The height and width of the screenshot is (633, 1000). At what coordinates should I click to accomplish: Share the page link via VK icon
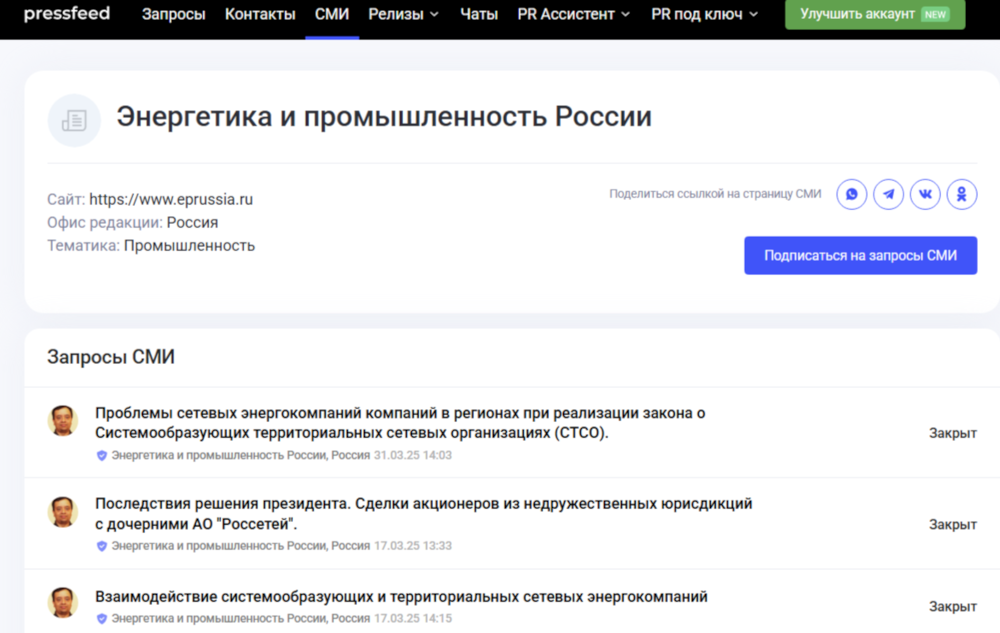925,194
